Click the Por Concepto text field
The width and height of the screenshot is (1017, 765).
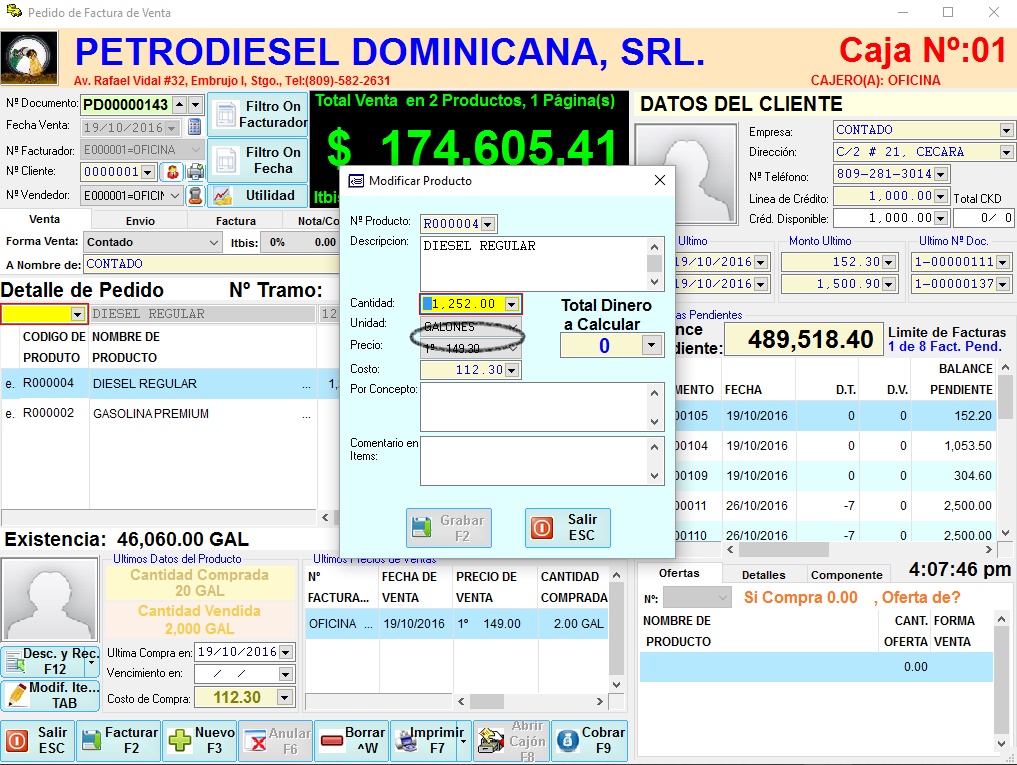point(533,407)
